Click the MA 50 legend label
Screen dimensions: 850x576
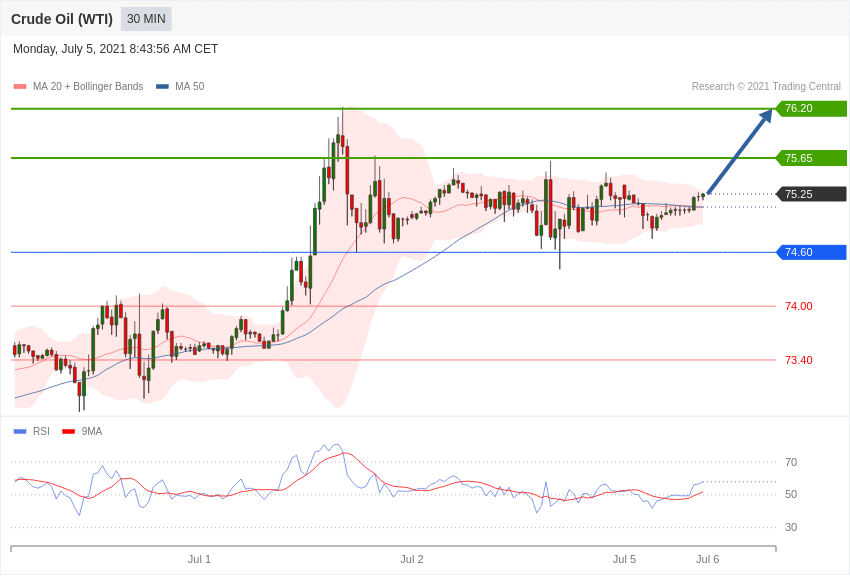click(190, 86)
